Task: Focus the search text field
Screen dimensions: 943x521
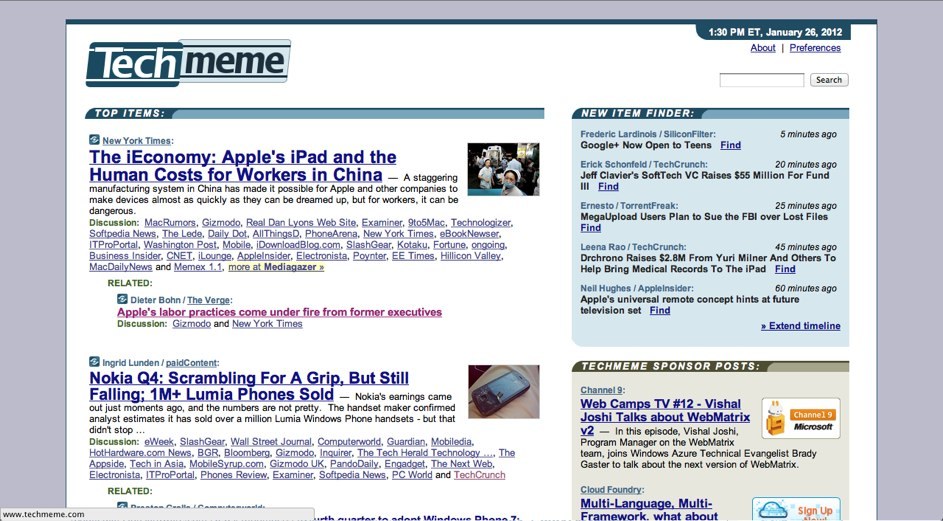Action: coord(761,80)
